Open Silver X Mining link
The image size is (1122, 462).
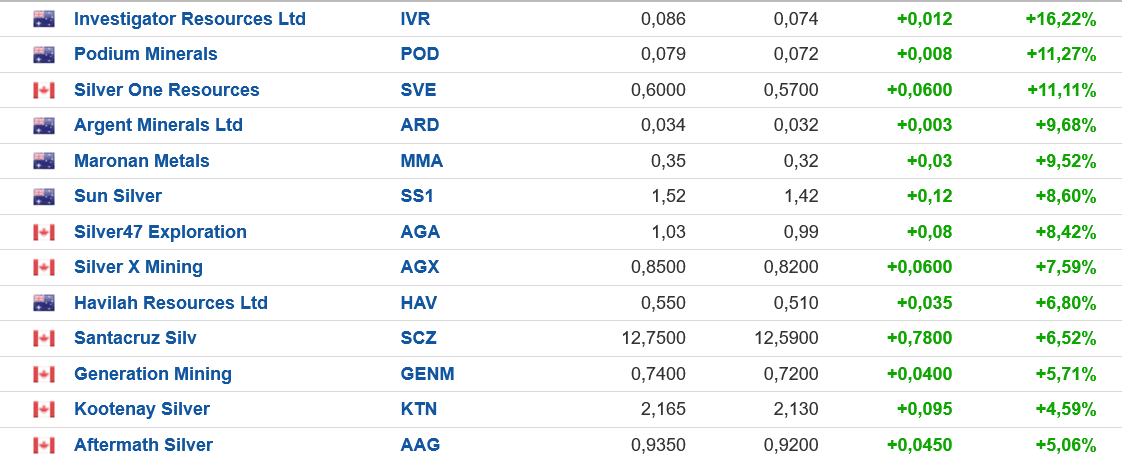[138, 267]
